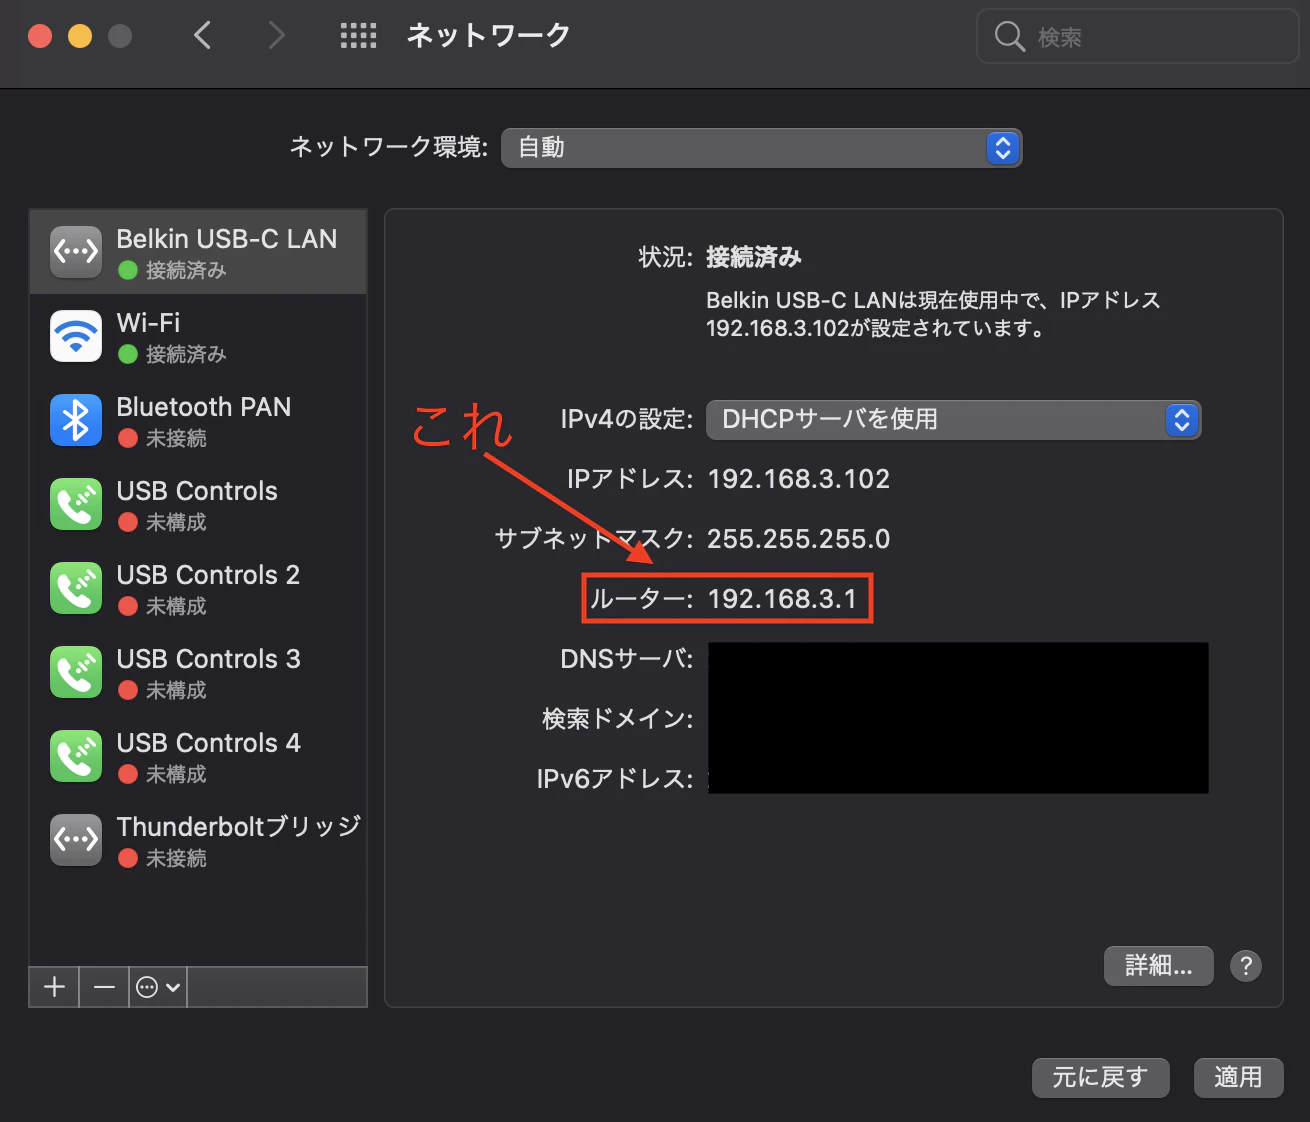
Task: Click the back navigation arrow
Action: pyautogui.click(x=202, y=36)
